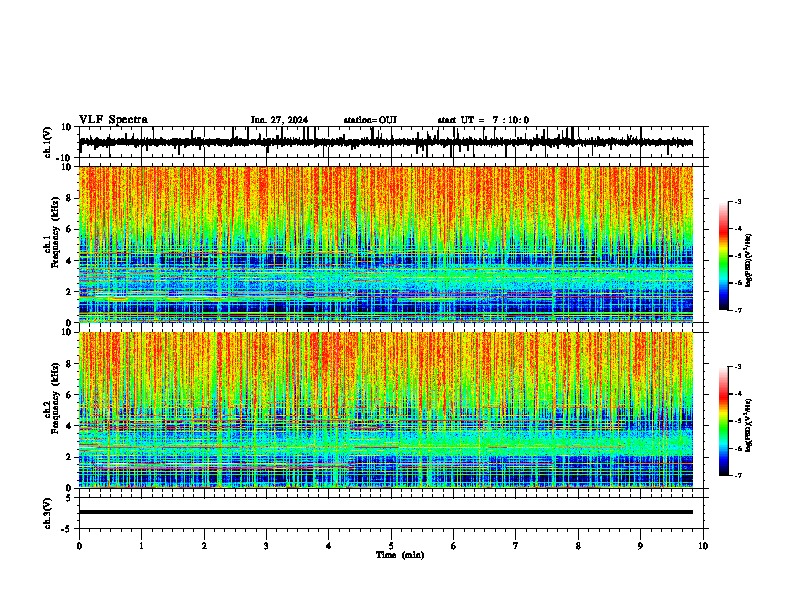This screenshot has height=612, width=792.
Task: Click the "ch.3(V)" axis label
Action: 48,513
